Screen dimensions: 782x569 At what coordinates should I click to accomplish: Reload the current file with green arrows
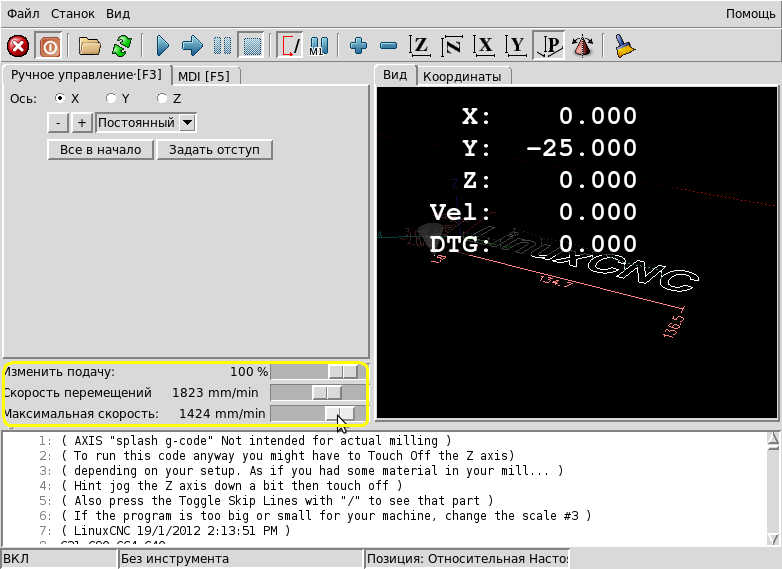pos(122,46)
